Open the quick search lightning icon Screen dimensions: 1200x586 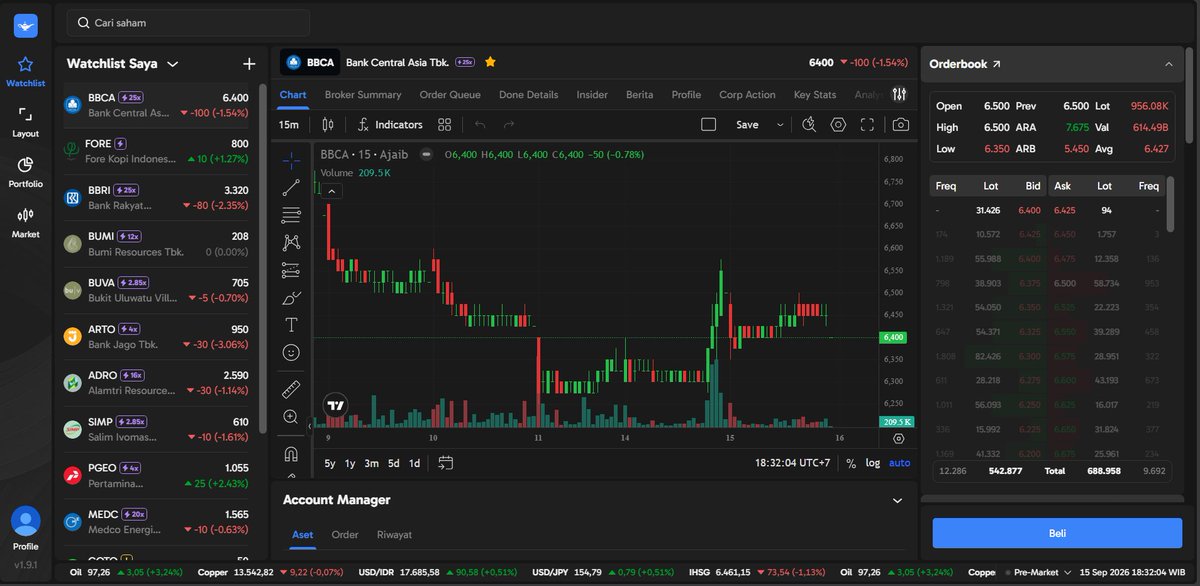pos(809,125)
